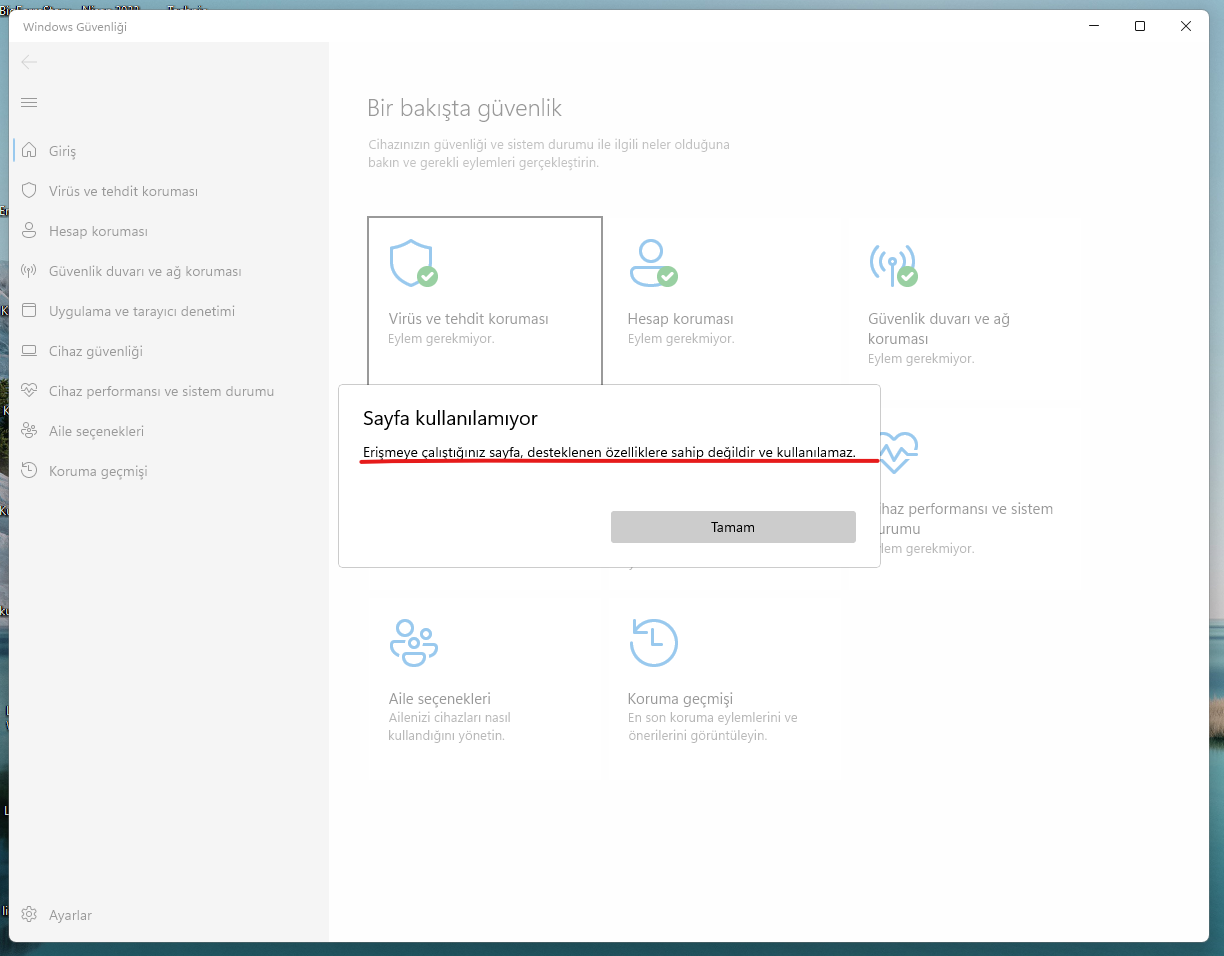1224x956 pixels.
Task: Click the large family icon on Aile seçenekleri card
Action: [413, 643]
